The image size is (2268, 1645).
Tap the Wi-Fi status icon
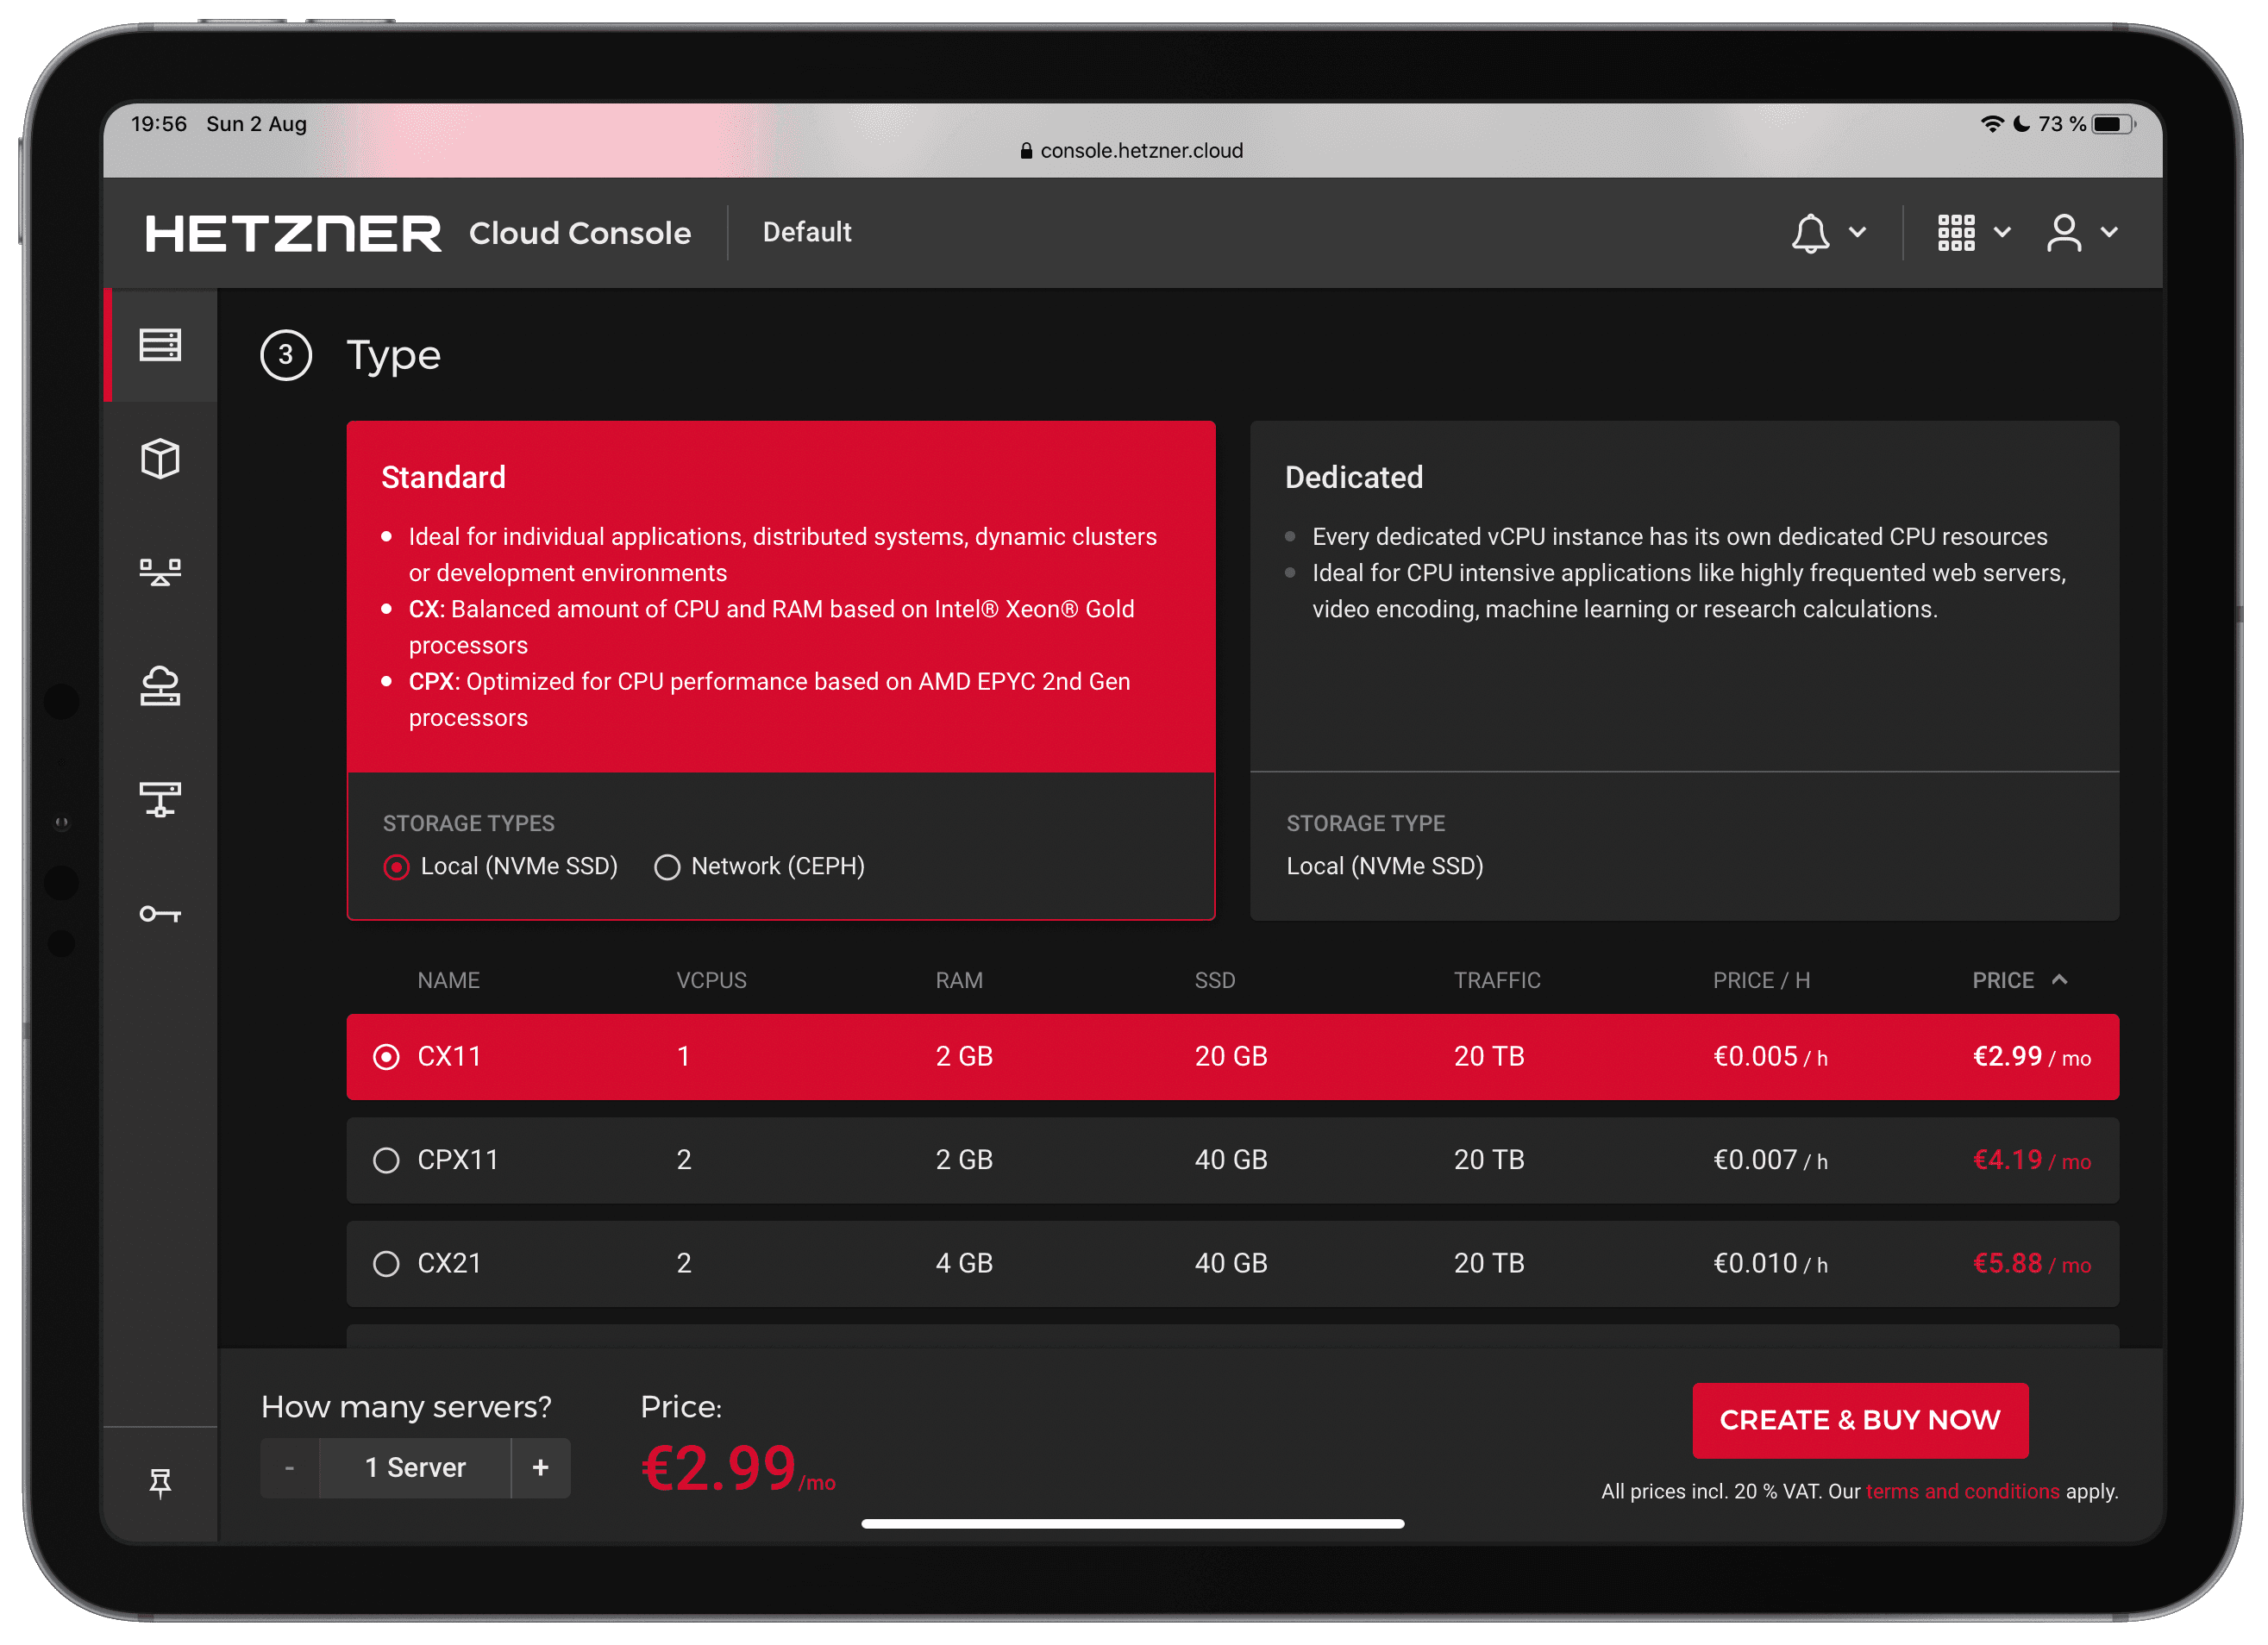tap(1993, 124)
